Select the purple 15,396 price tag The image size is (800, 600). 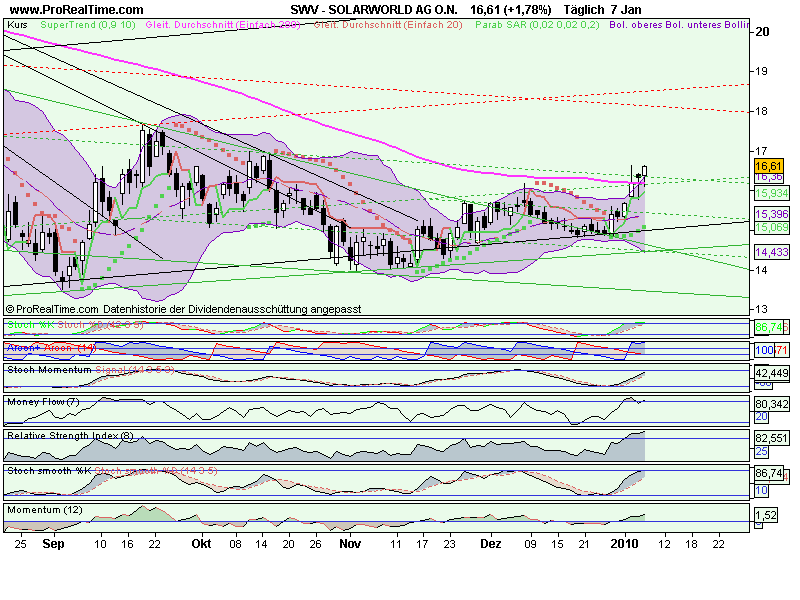coord(771,214)
